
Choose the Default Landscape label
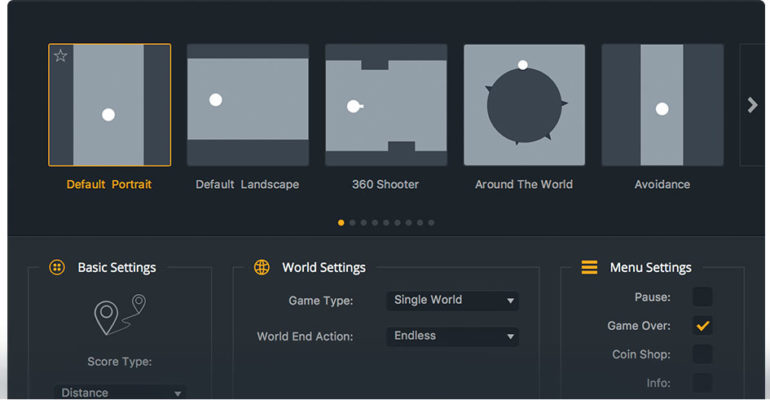tap(248, 185)
